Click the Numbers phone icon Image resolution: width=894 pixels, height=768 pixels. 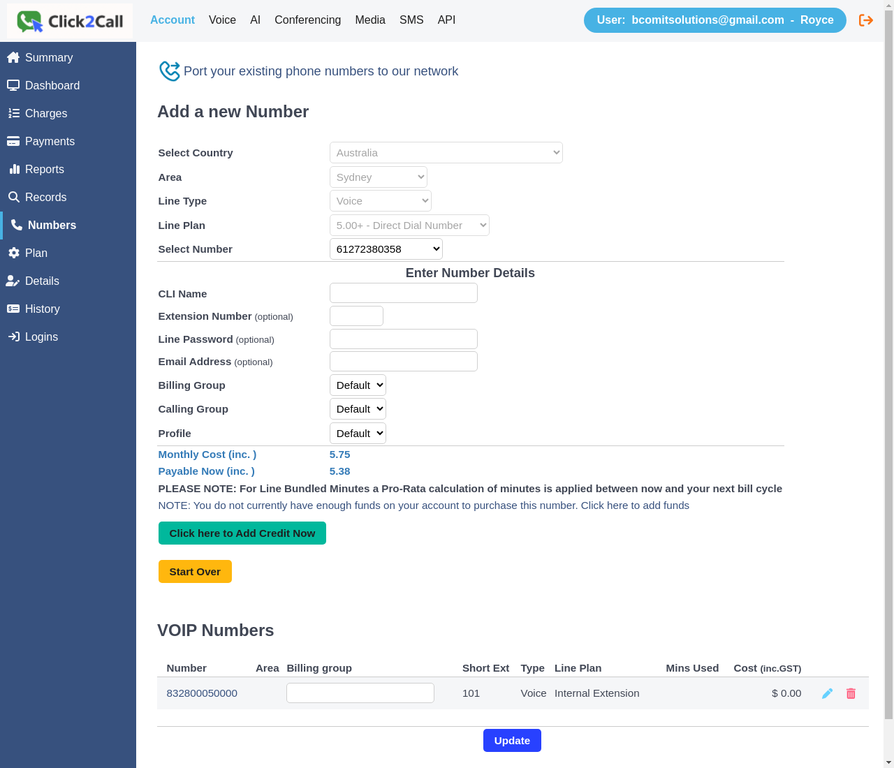click(x=16, y=225)
